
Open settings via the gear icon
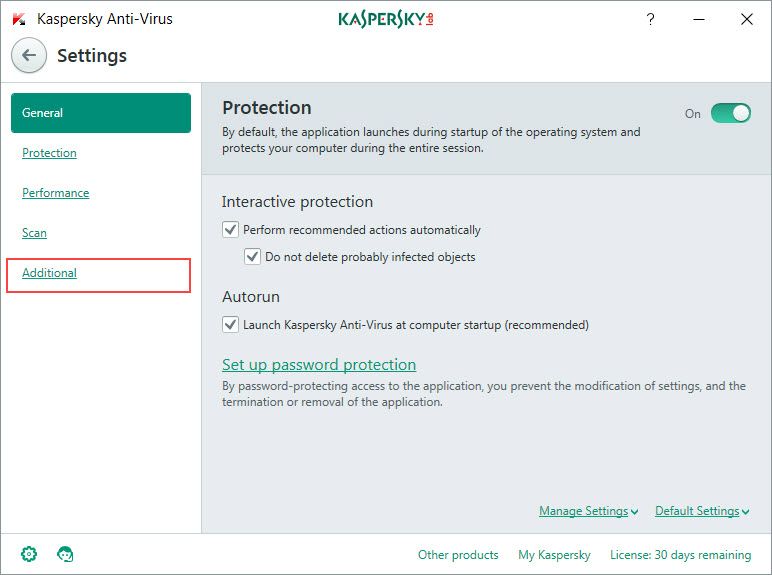(x=29, y=554)
